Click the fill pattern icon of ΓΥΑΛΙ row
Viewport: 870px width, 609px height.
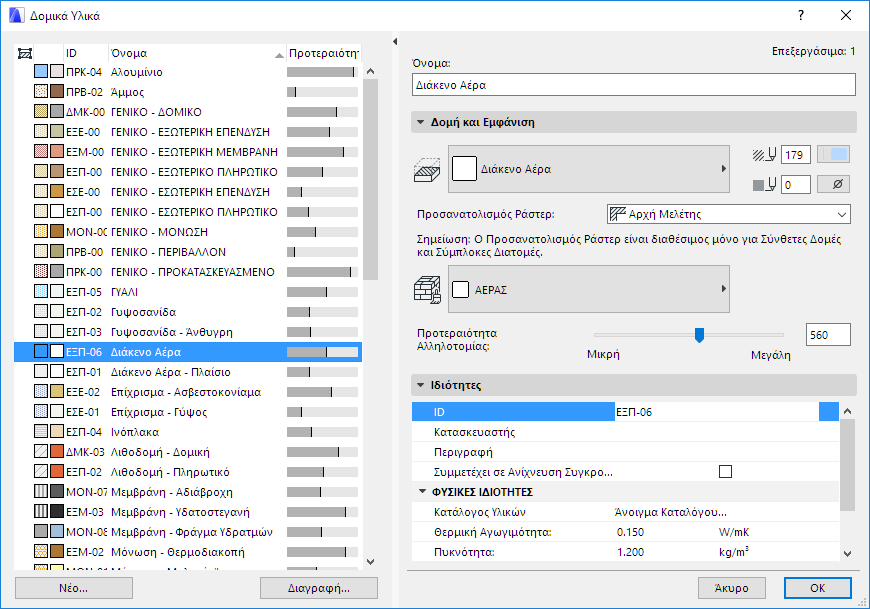(x=41, y=291)
